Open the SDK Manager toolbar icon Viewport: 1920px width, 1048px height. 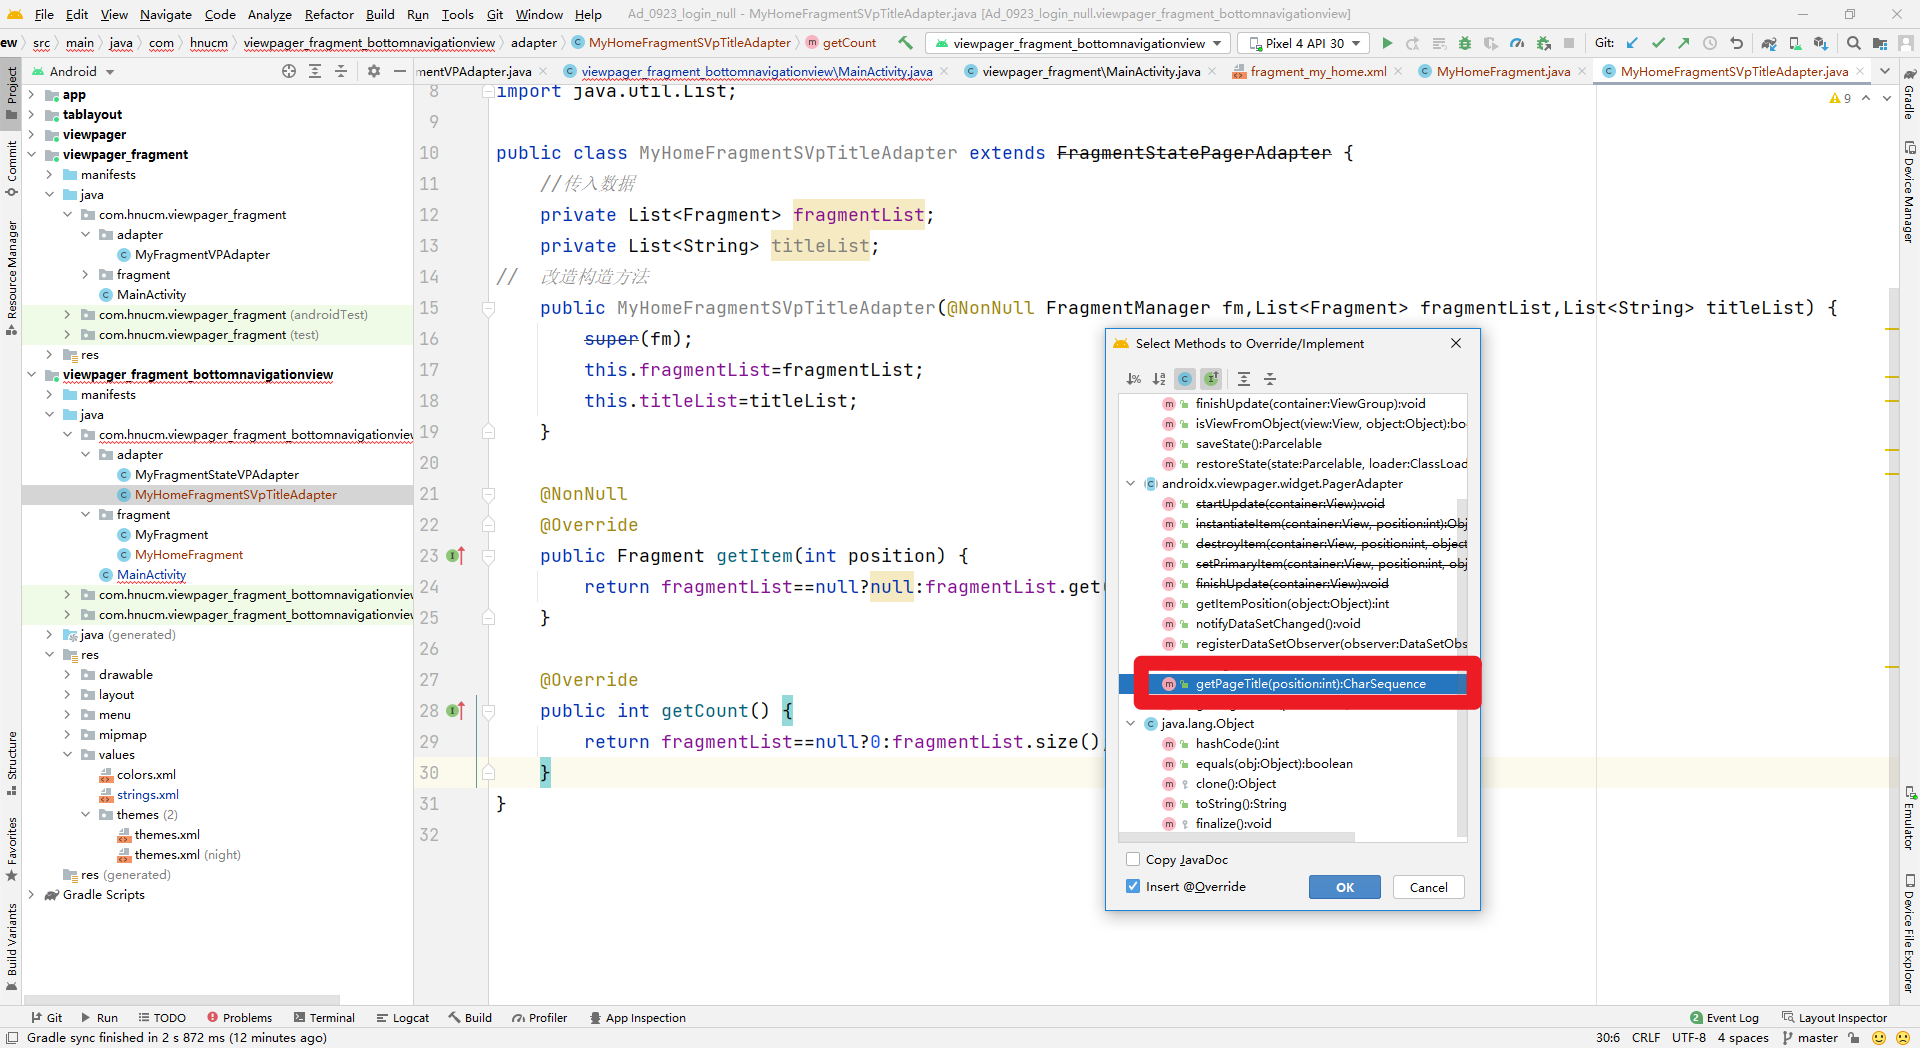(x=1820, y=43)
